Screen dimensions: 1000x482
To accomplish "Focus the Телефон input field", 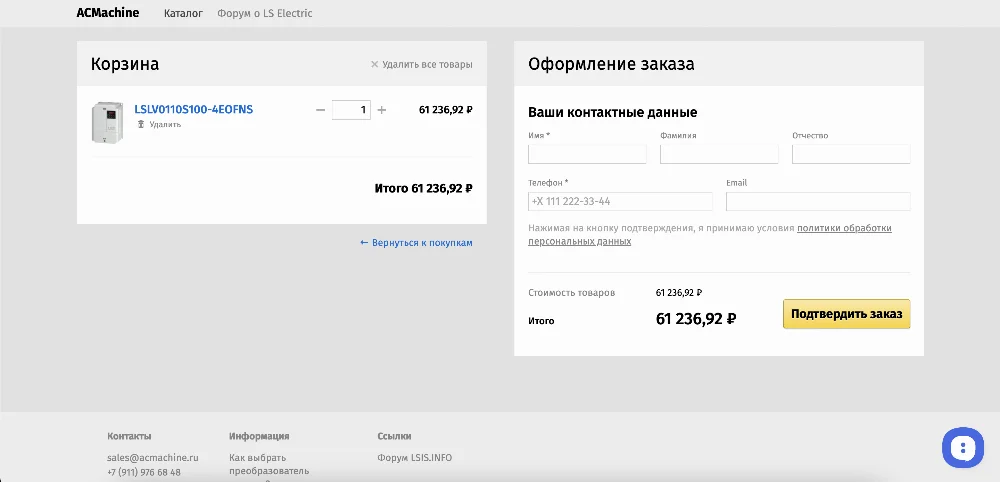I will click(620, 201).
